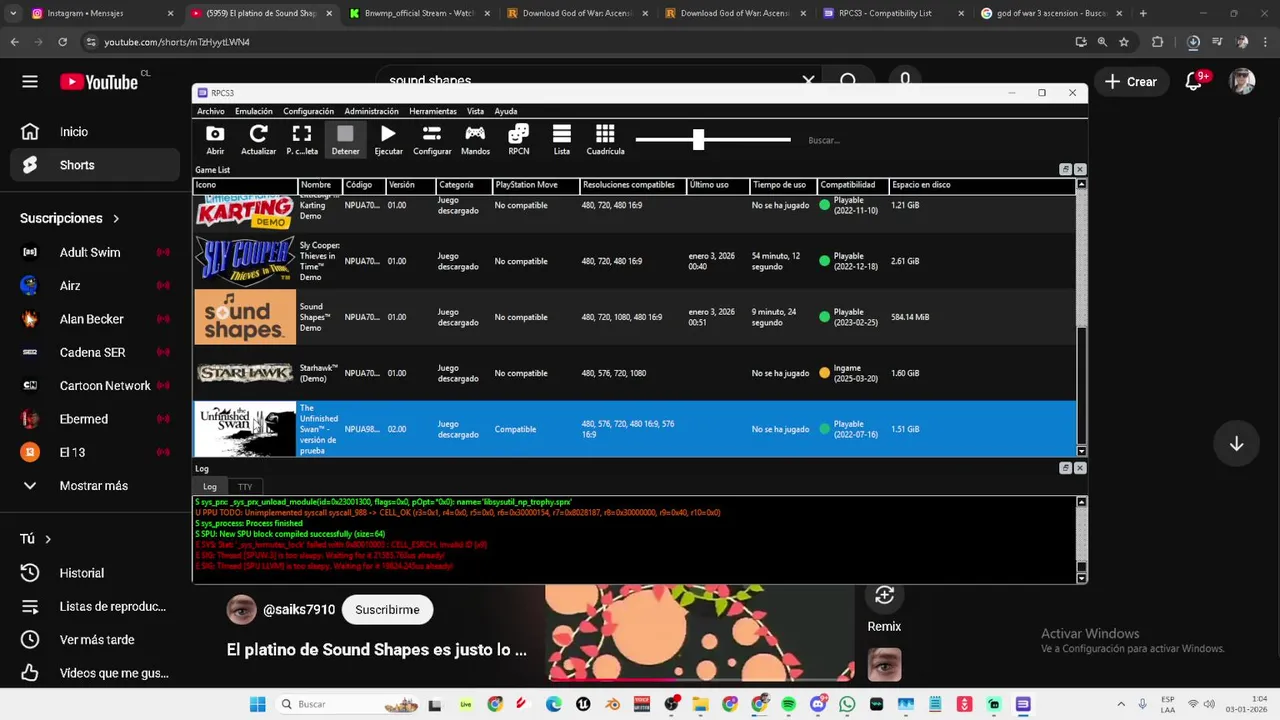
Task: Float the Log panel with its dock icon
Action: (x=1066, y=468)
